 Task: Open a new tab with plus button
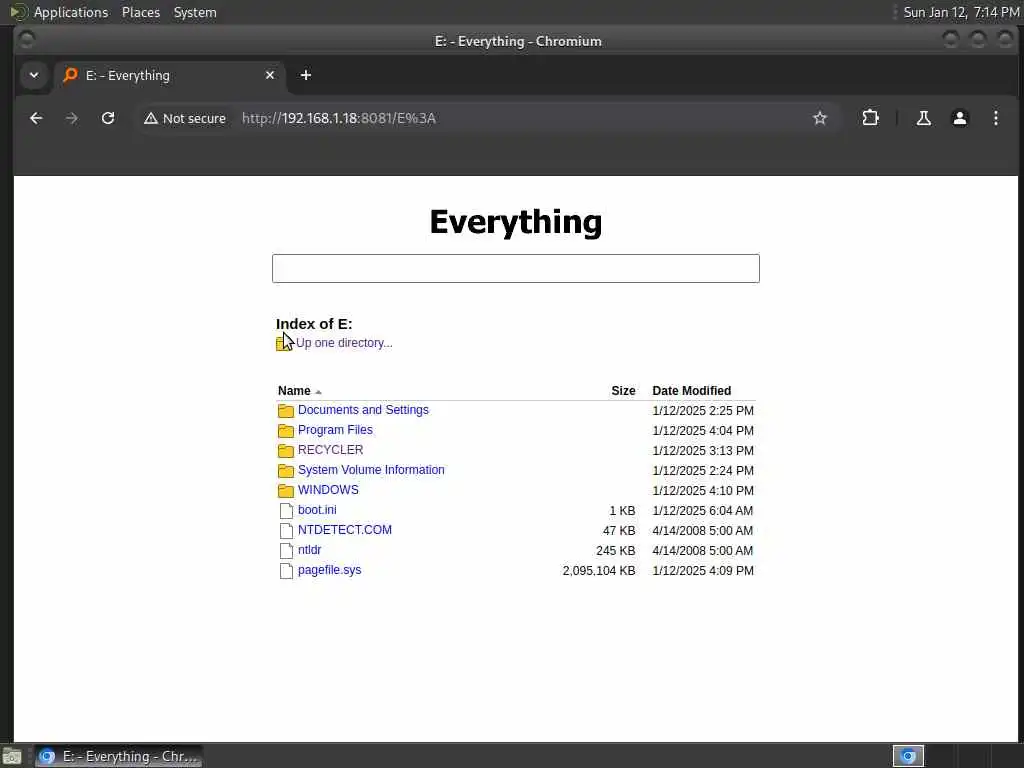point(306,75)
